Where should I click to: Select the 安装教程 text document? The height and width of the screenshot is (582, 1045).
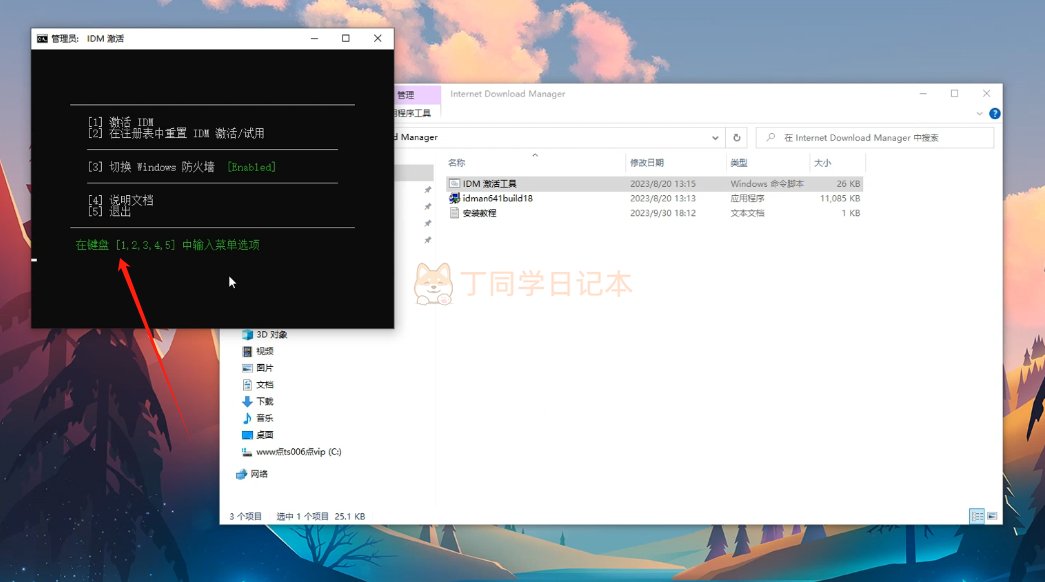pos(479,213)
